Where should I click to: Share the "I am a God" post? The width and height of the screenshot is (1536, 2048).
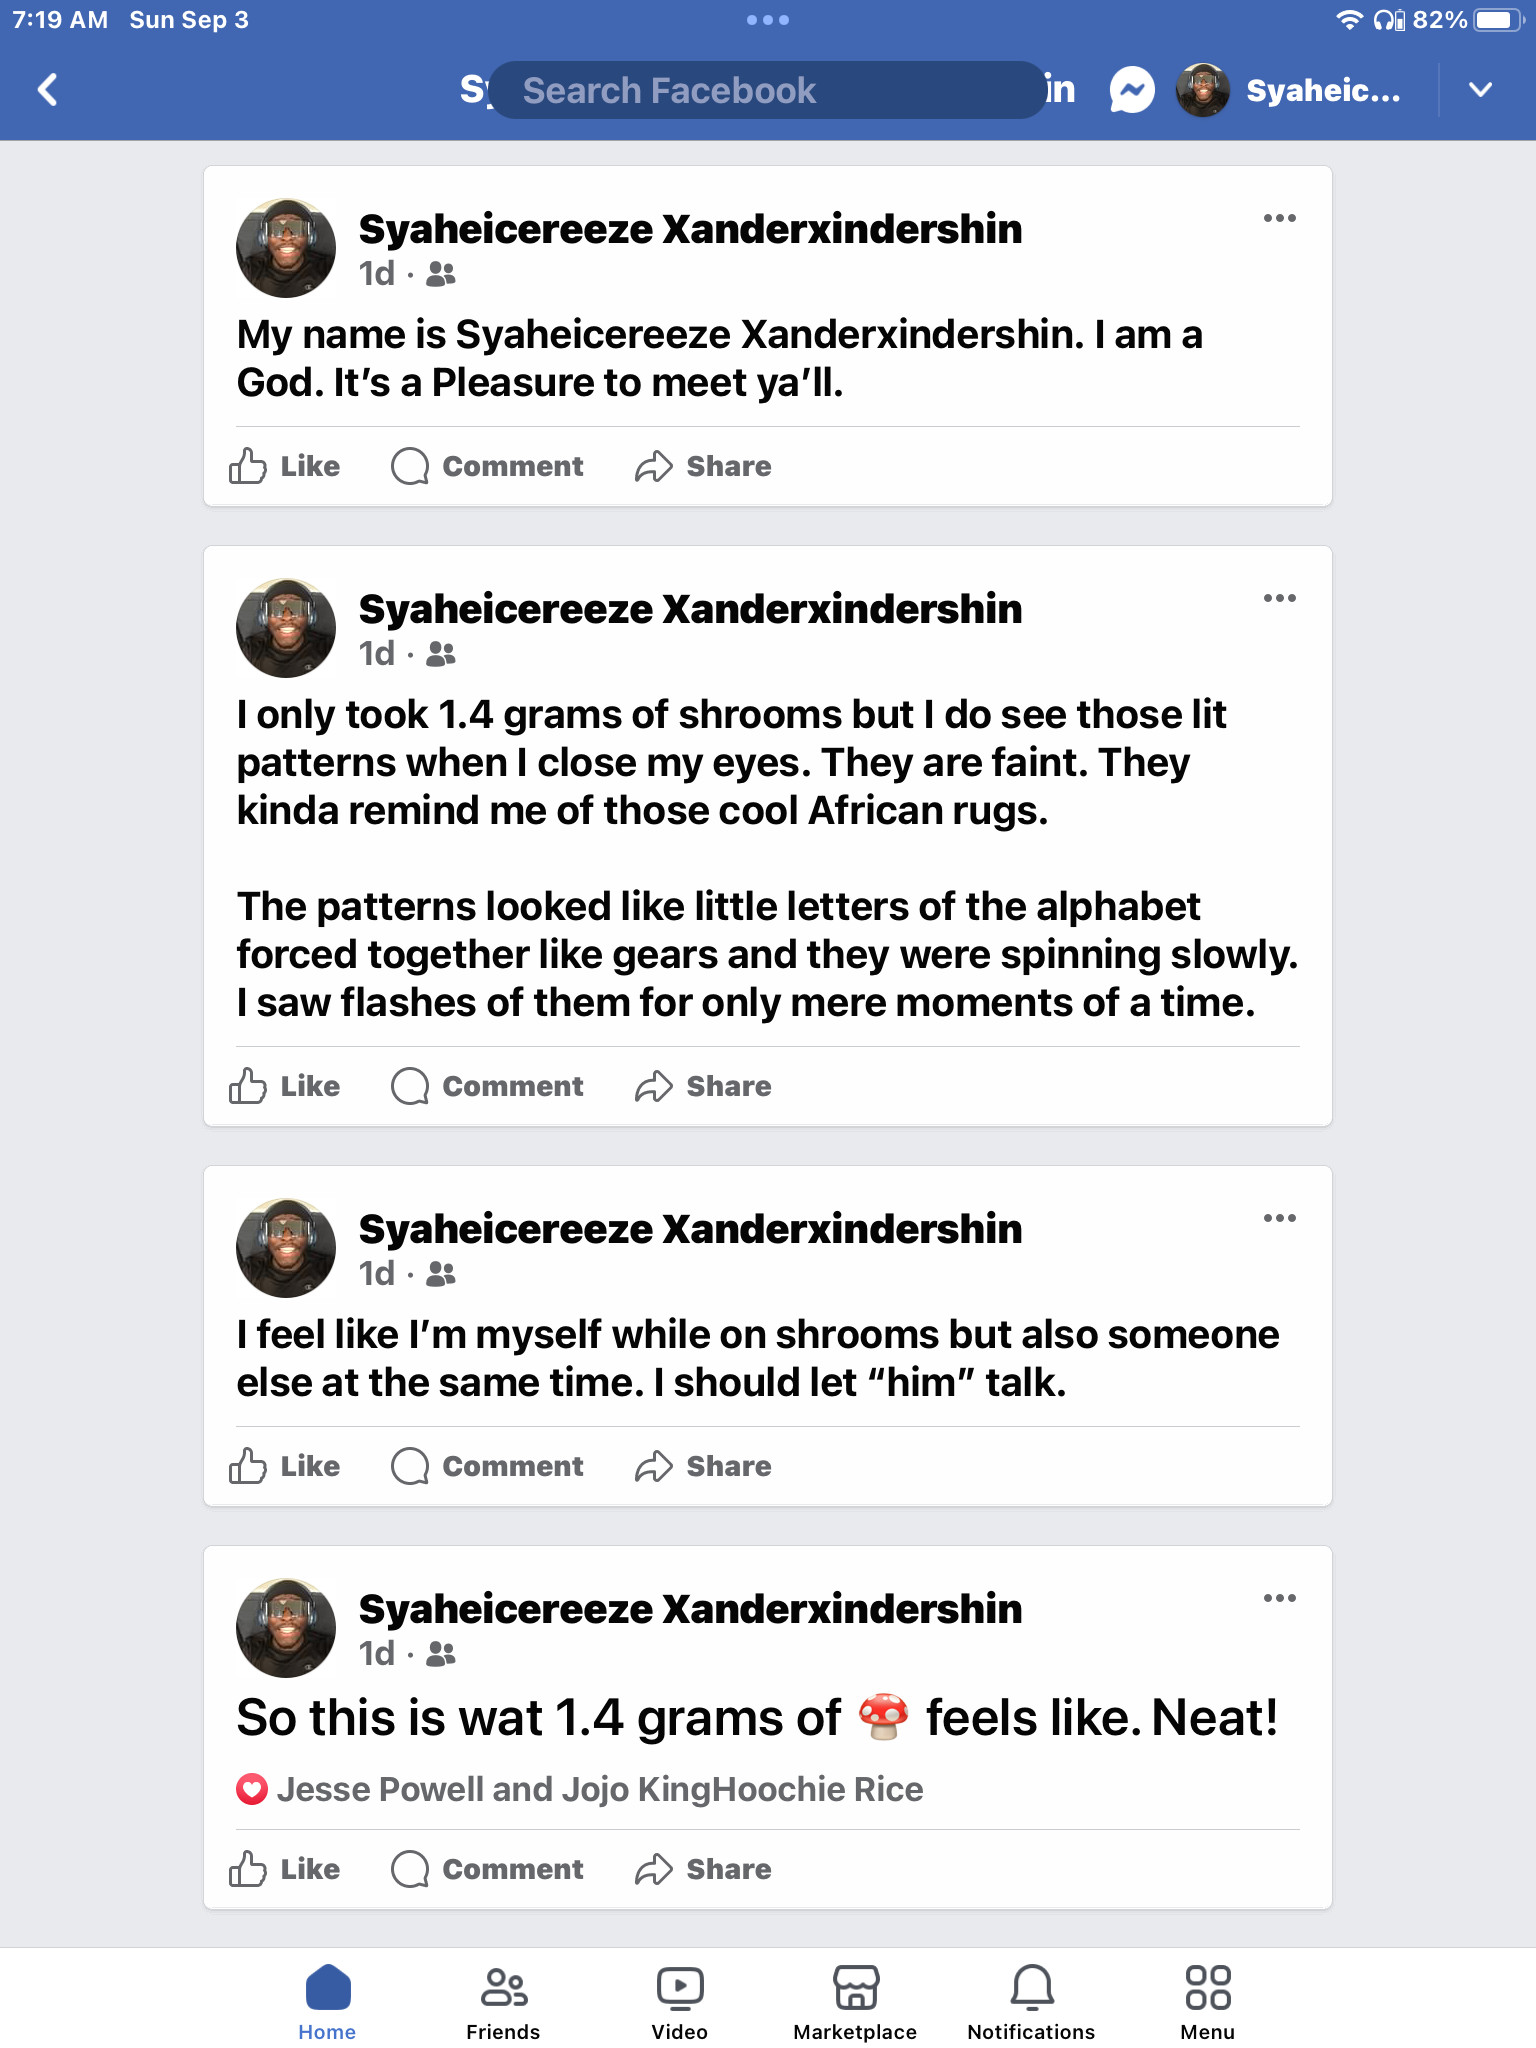pyautogui.click(x=703, y=466)
